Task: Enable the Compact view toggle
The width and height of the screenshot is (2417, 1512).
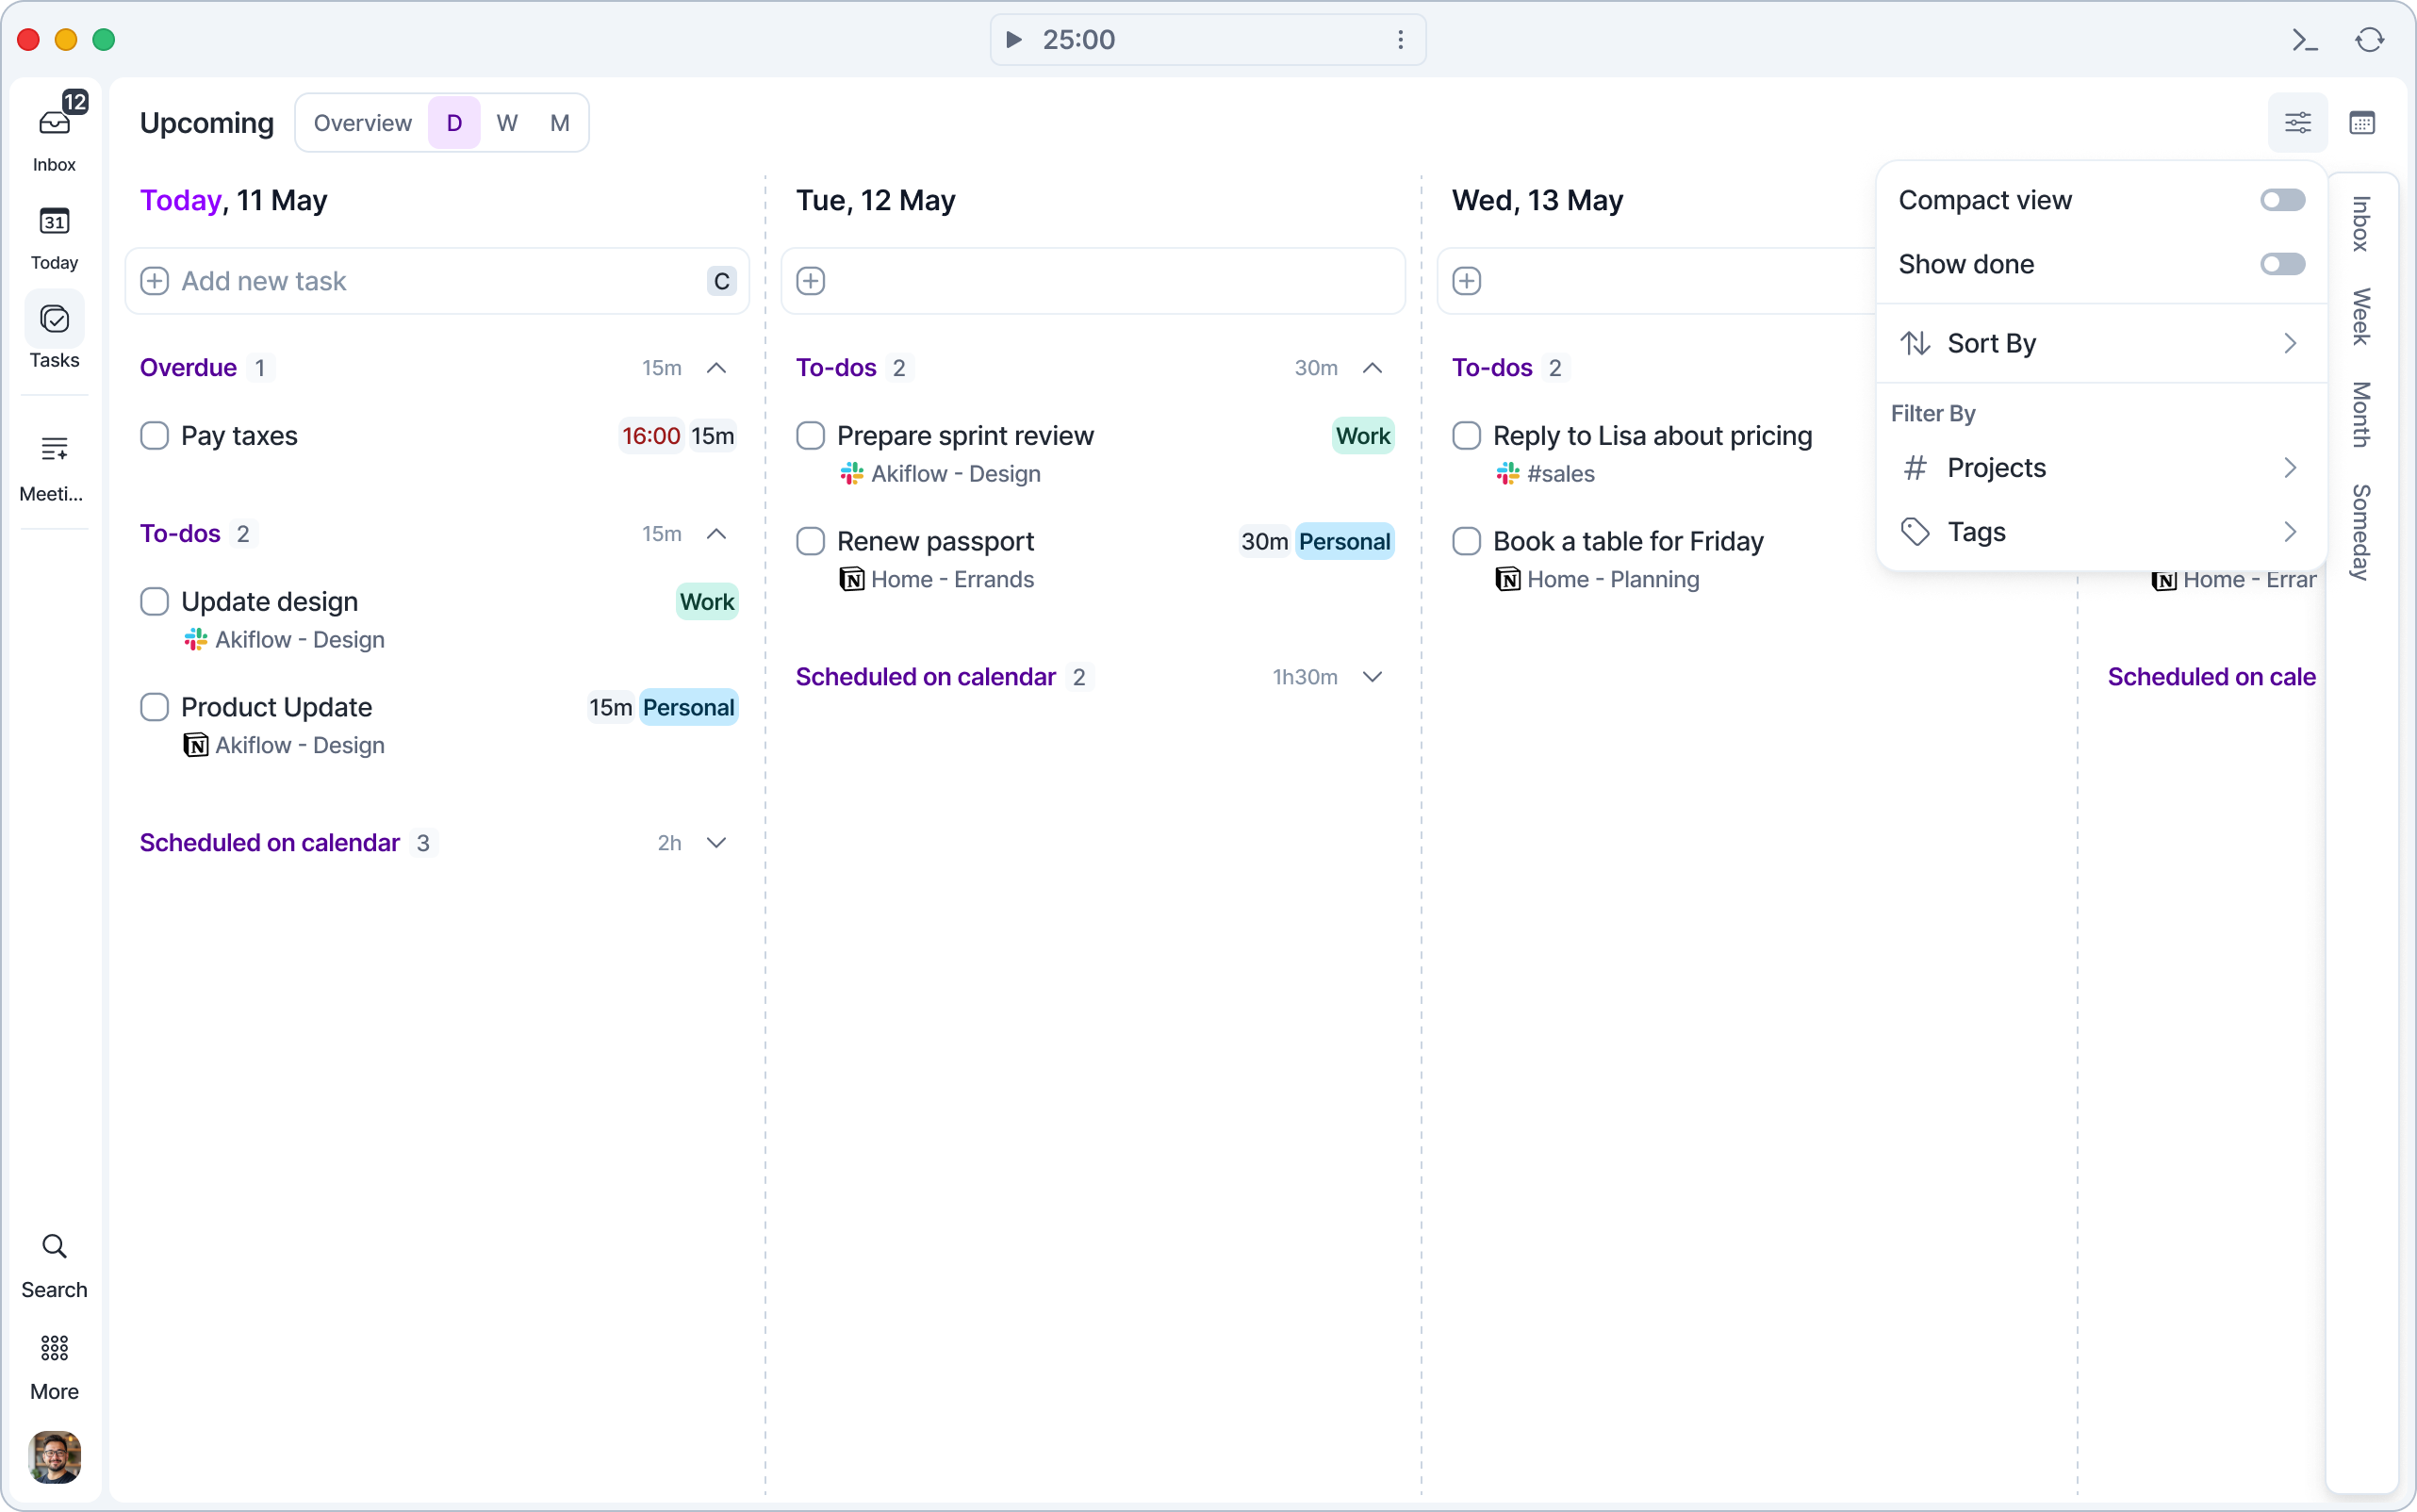Action: pyautogui.click(x=2282, y=200)
